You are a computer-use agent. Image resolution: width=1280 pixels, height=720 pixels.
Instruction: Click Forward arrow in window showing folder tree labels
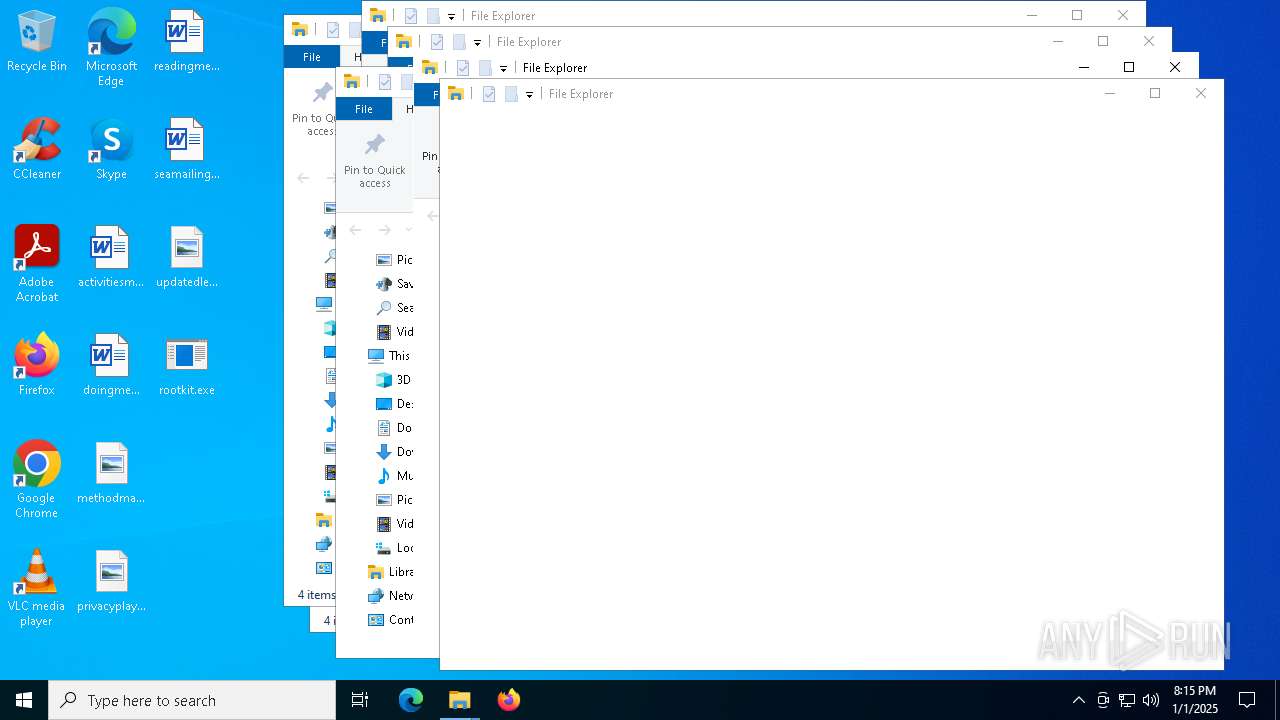pyautogui.click(x=384, y=230)
